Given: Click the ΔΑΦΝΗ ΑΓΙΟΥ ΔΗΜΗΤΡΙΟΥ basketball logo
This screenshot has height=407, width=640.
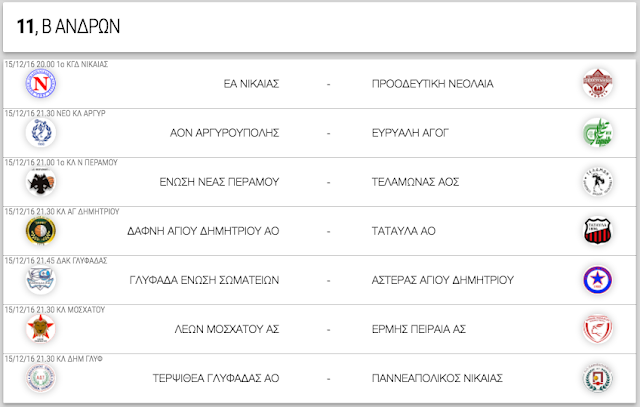Looking at the screenshot, I should point(41,231).
